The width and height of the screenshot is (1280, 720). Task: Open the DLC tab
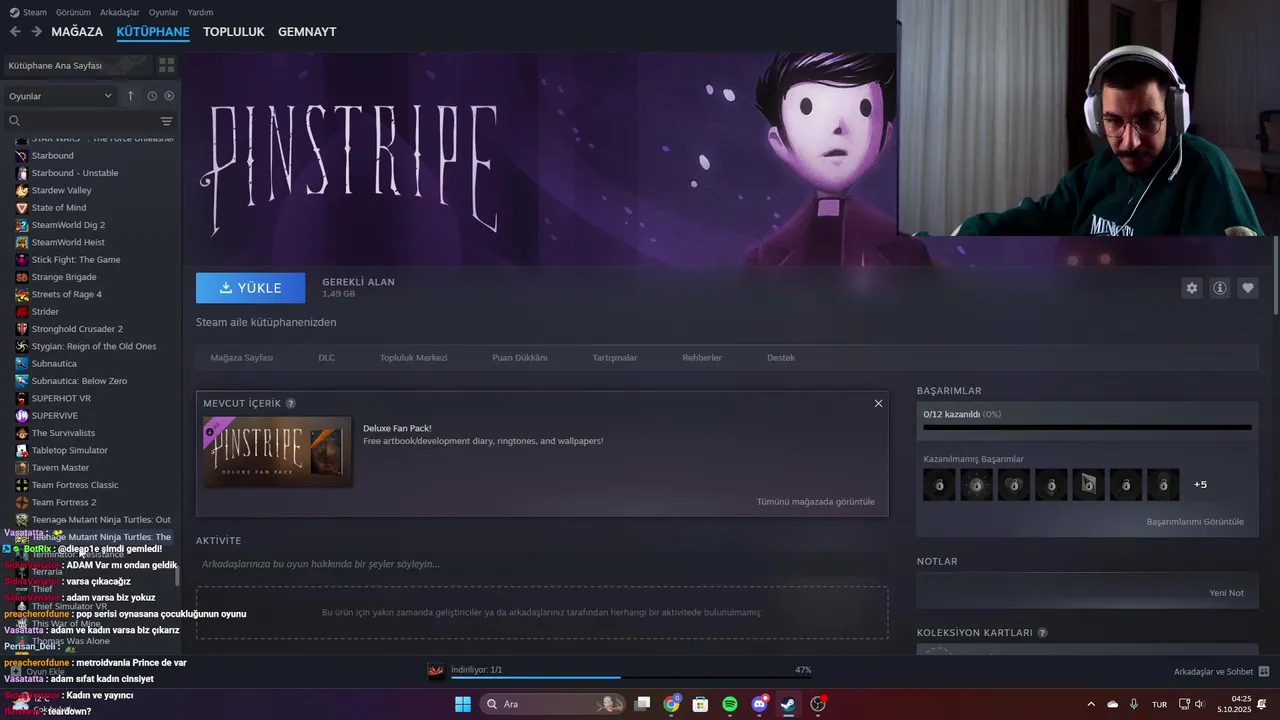point(326,358)
